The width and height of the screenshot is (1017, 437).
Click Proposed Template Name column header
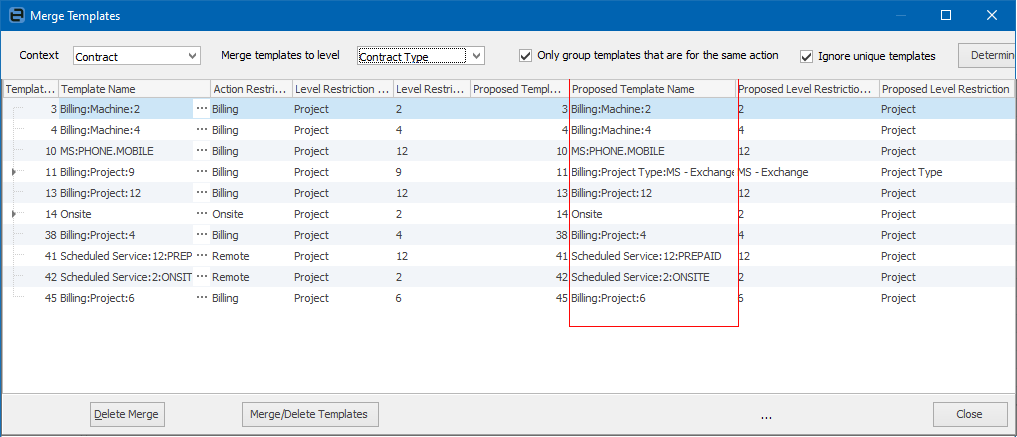(x=650, y=89)
